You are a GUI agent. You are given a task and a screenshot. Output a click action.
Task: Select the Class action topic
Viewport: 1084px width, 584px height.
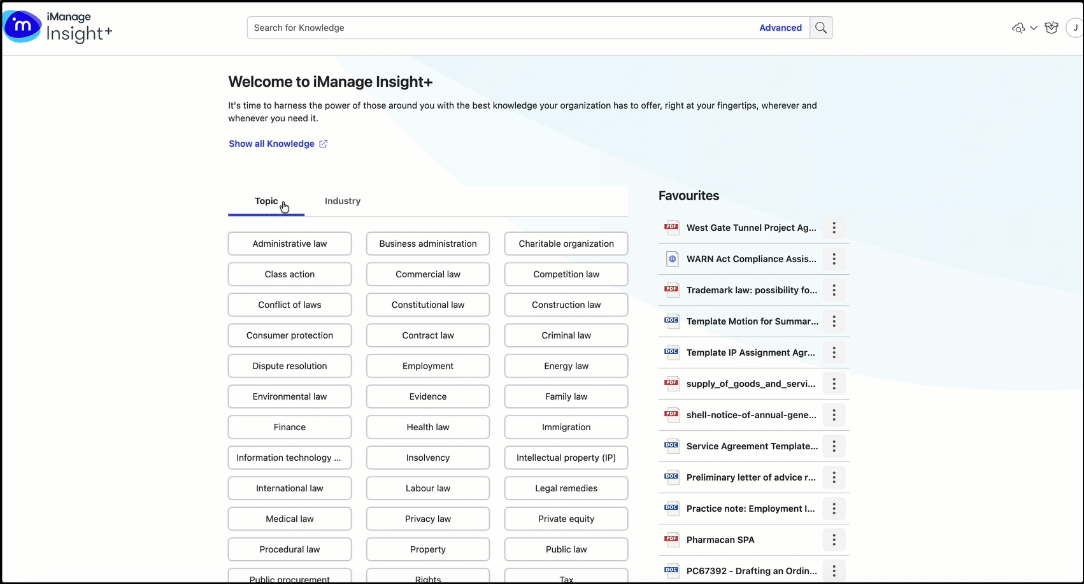(x=290, y=274)
